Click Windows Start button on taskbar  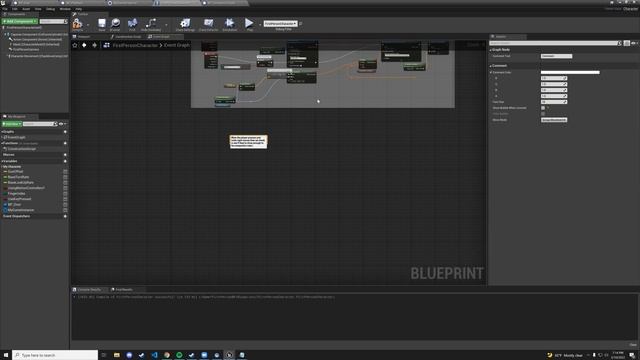click(x=6, y=355)
